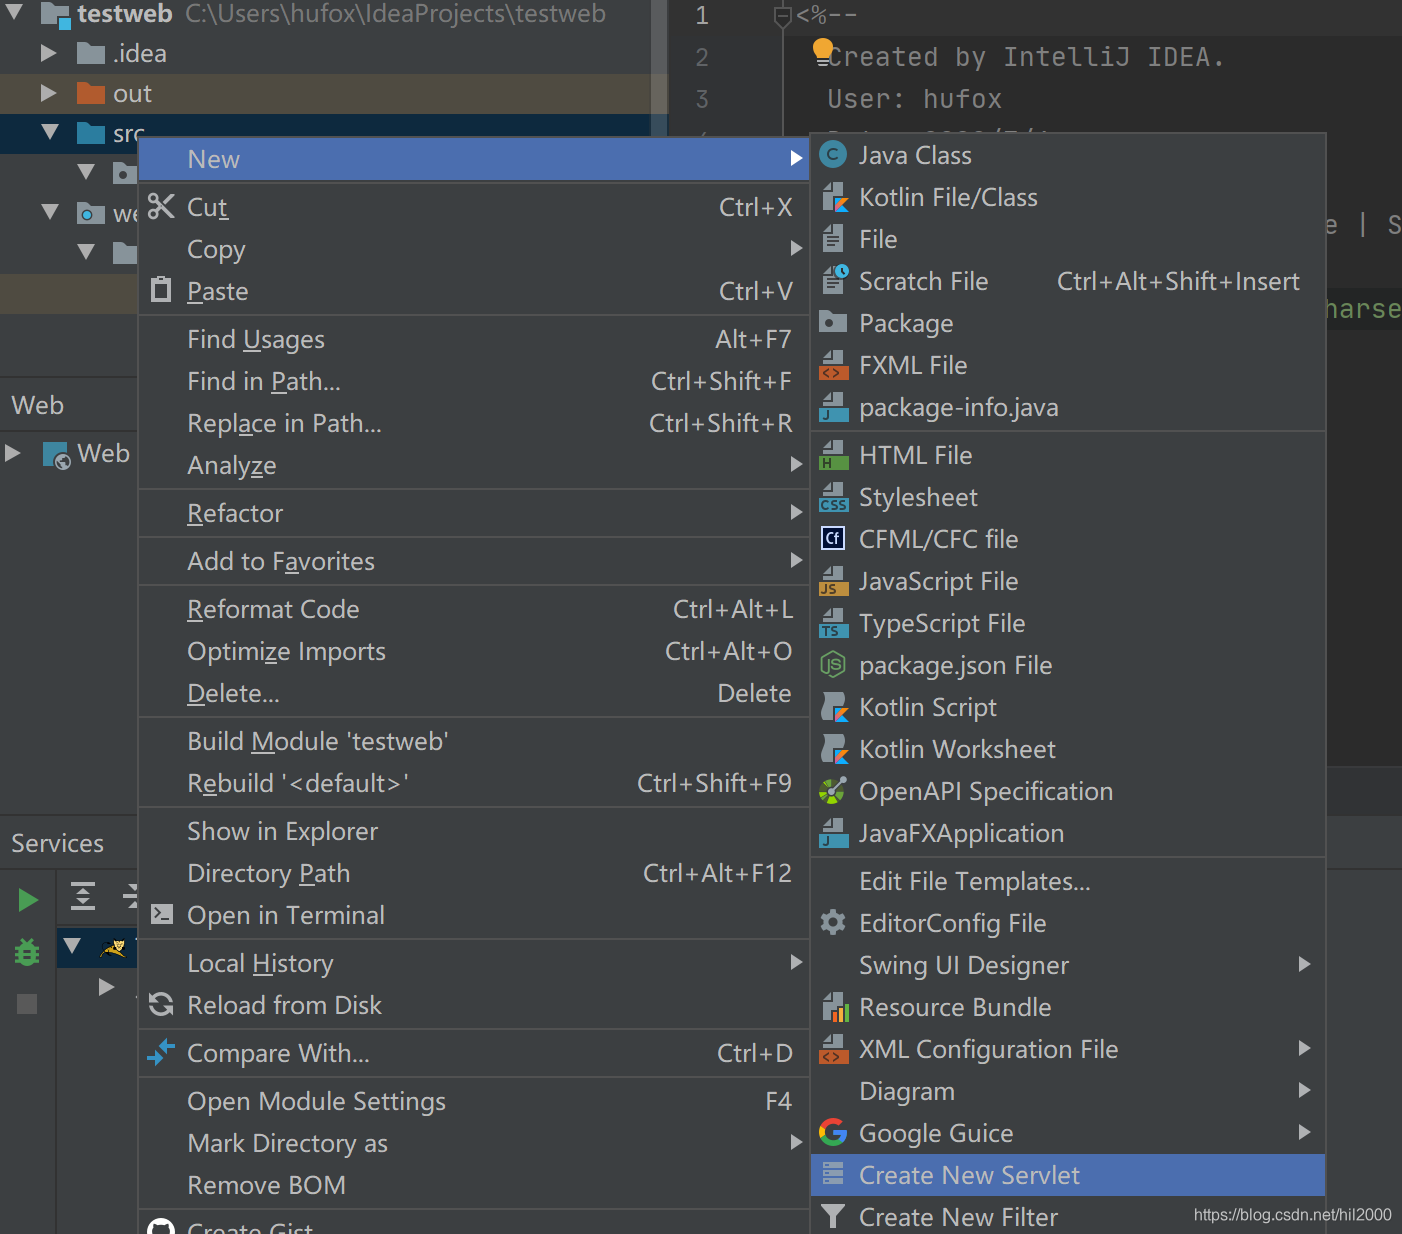
Task: Click the Google Guice logo icon
Action: pyautogui.click(x=833, y=1133)
